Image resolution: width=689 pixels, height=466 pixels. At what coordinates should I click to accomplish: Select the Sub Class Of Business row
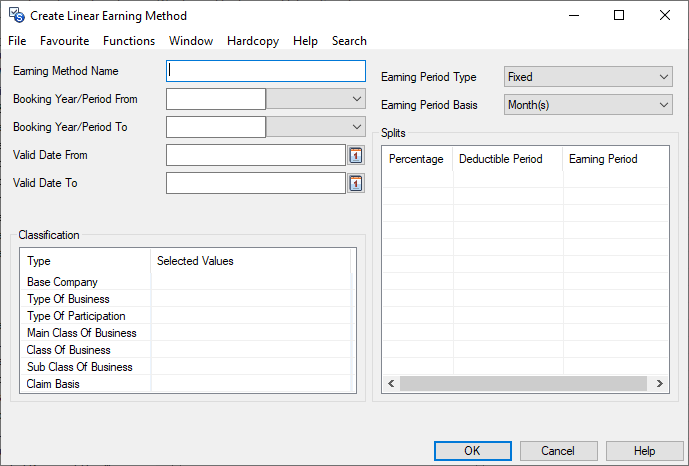[186, 367]
